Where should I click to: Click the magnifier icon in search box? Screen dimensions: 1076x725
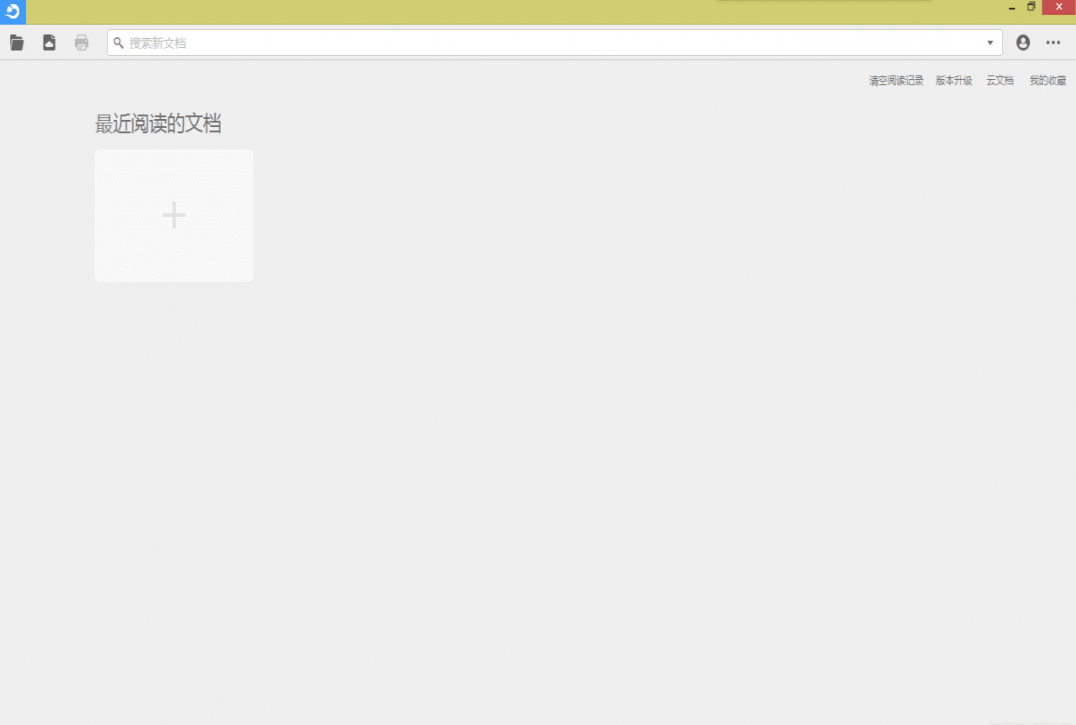119,43
